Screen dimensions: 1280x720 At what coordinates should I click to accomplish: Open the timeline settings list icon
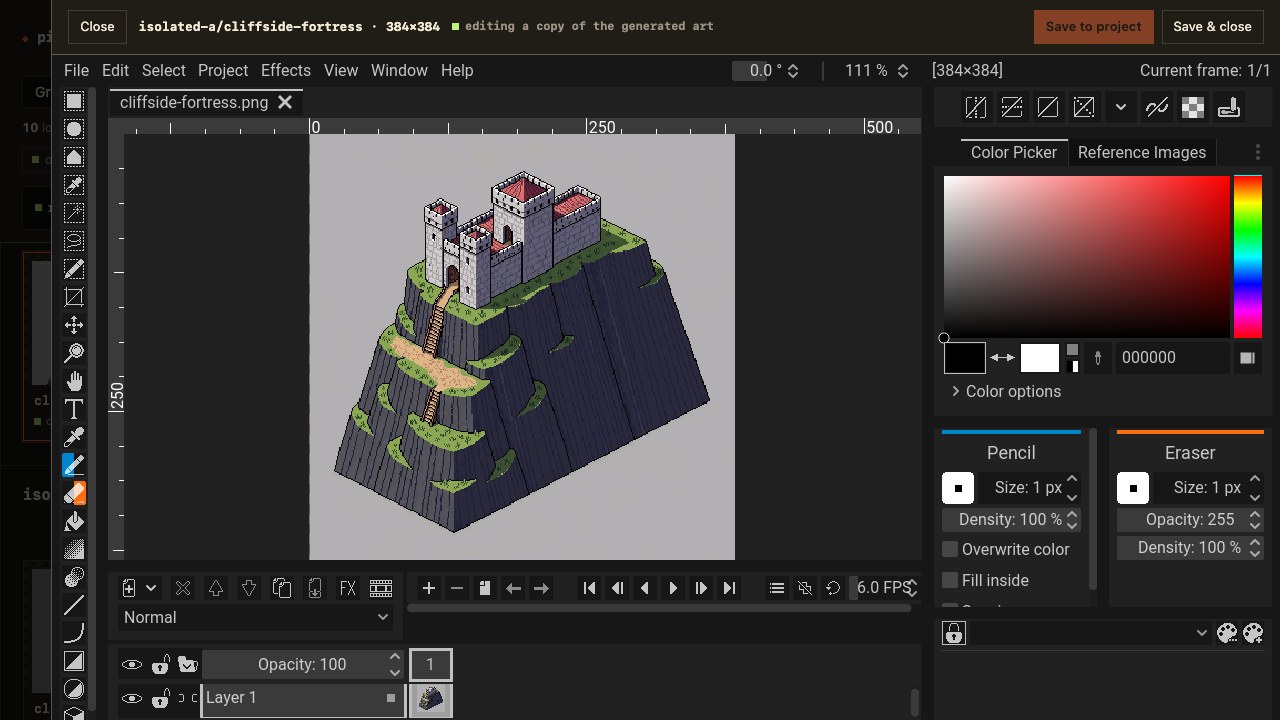click(777, 588)
